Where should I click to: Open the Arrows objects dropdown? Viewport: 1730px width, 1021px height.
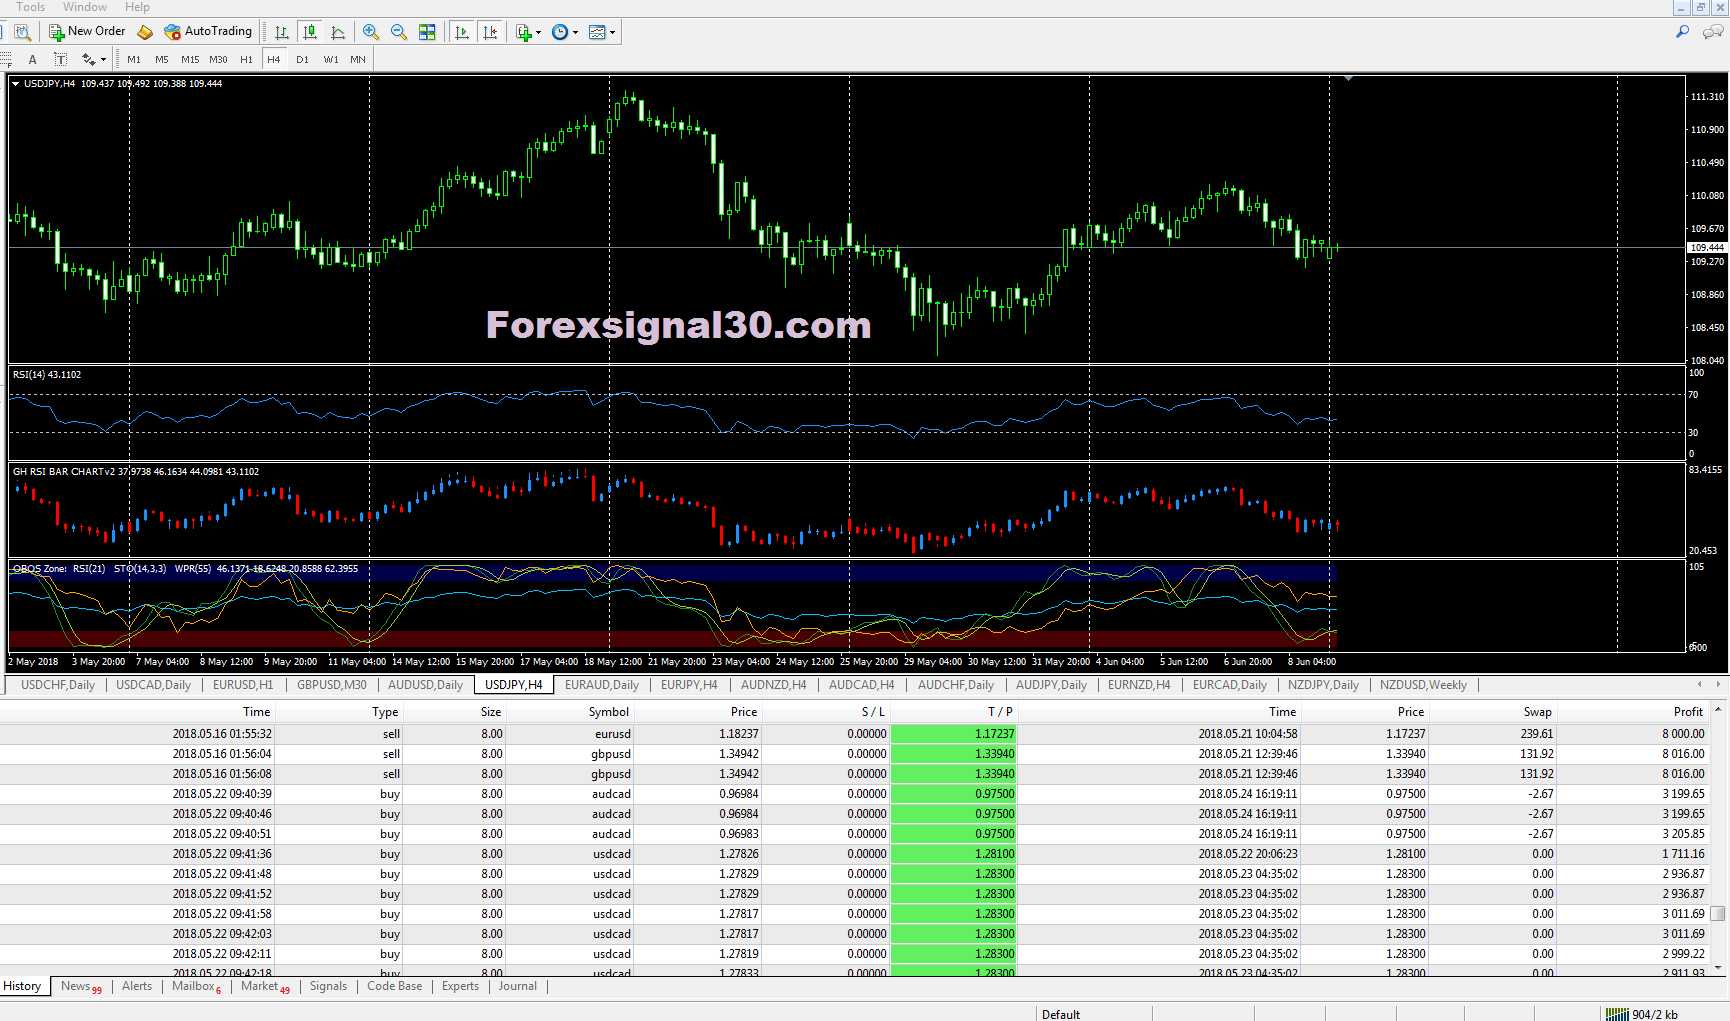coord(94,60)
